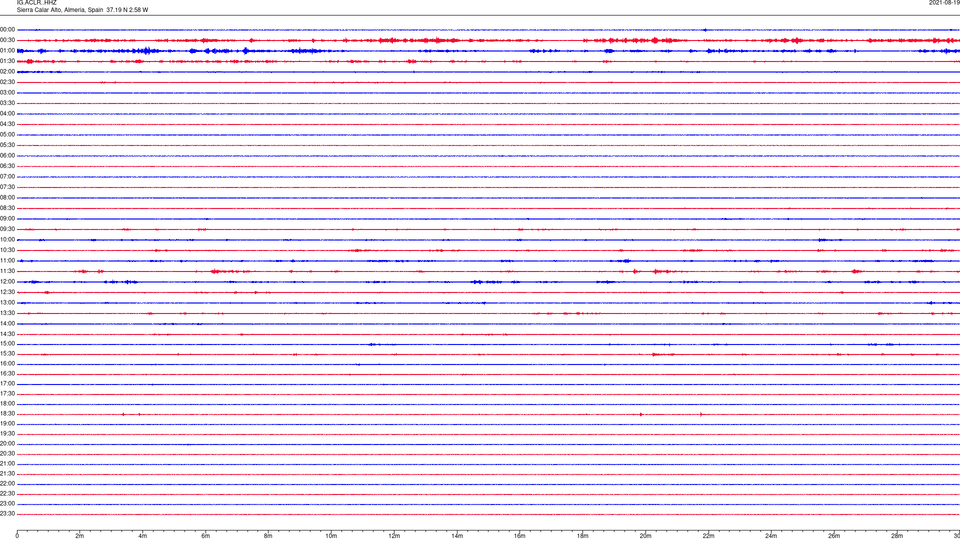
Task: Click the 17:30 time row label
Action: pos(7,394)
